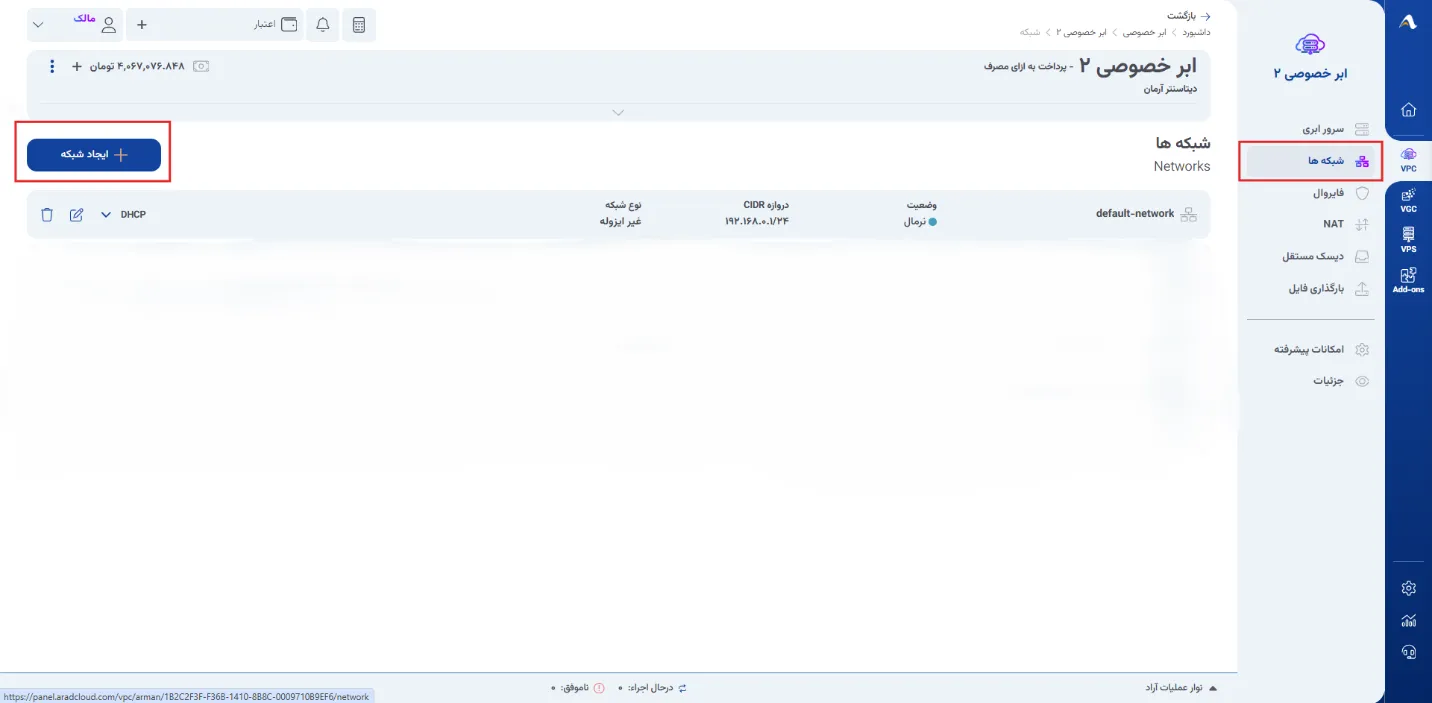The height and width of the screenshot is (703, 1432).
Task: Expand the نوار عملیات آزاد bar
Action: pos(1181,688)
